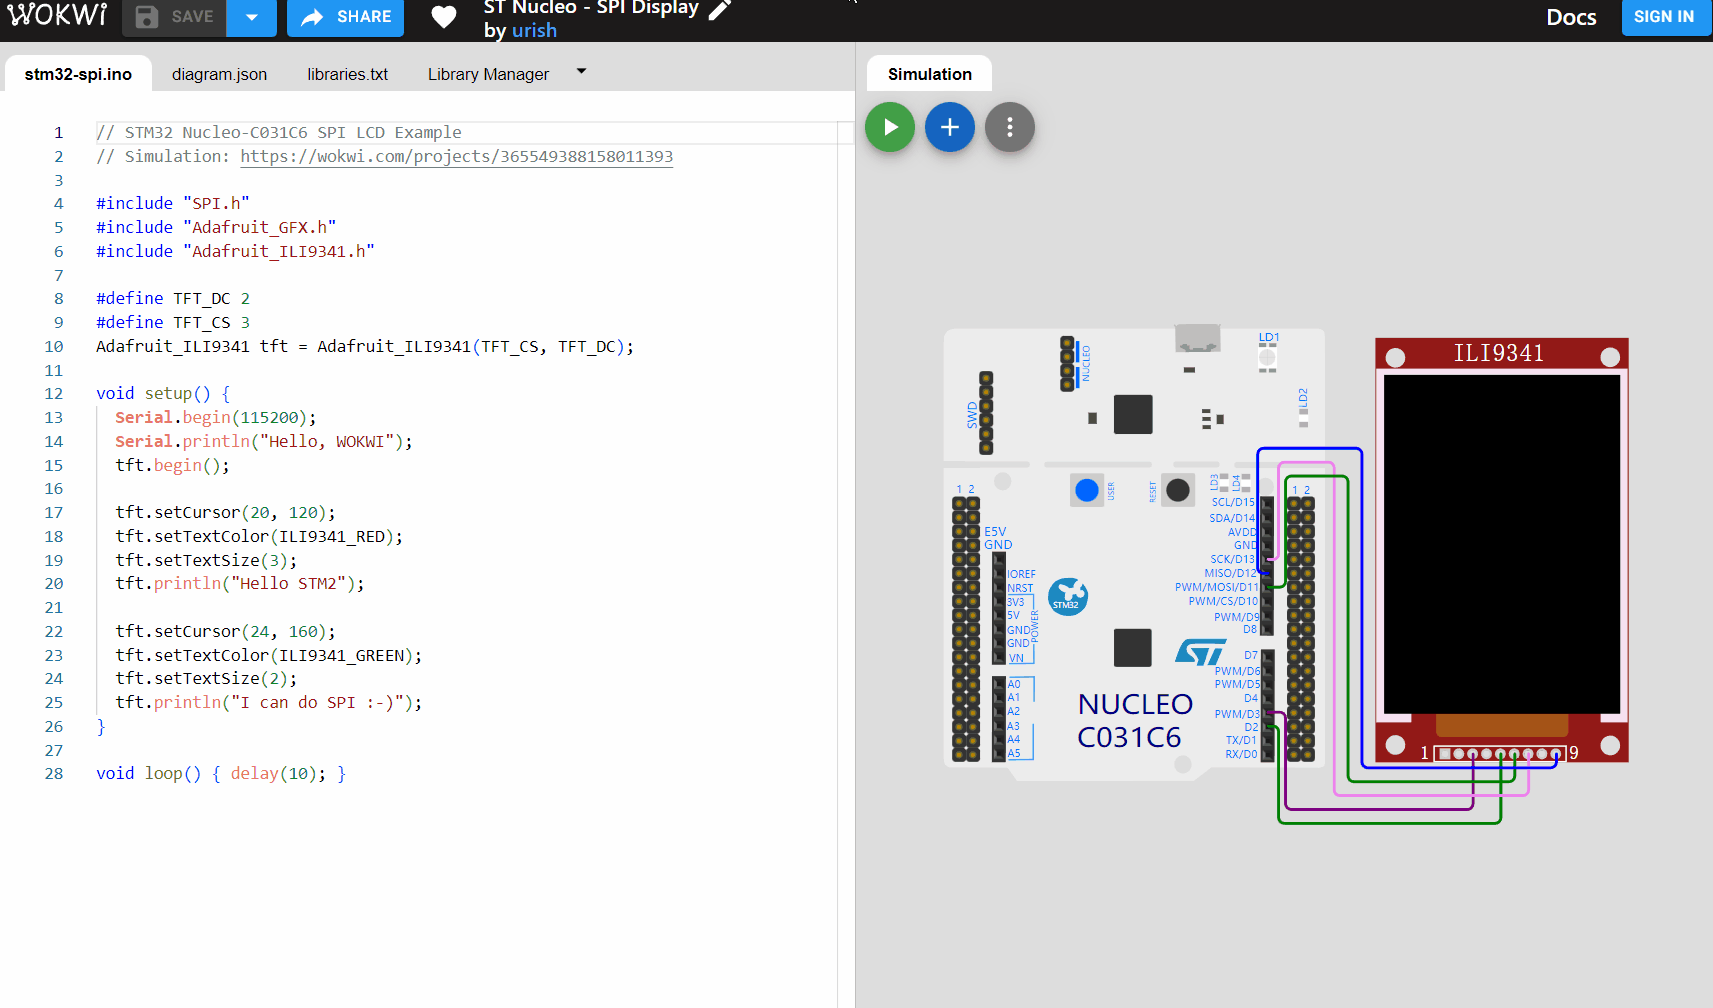Click the black RESET button on Nucleo

click(x=1178, y=490)
